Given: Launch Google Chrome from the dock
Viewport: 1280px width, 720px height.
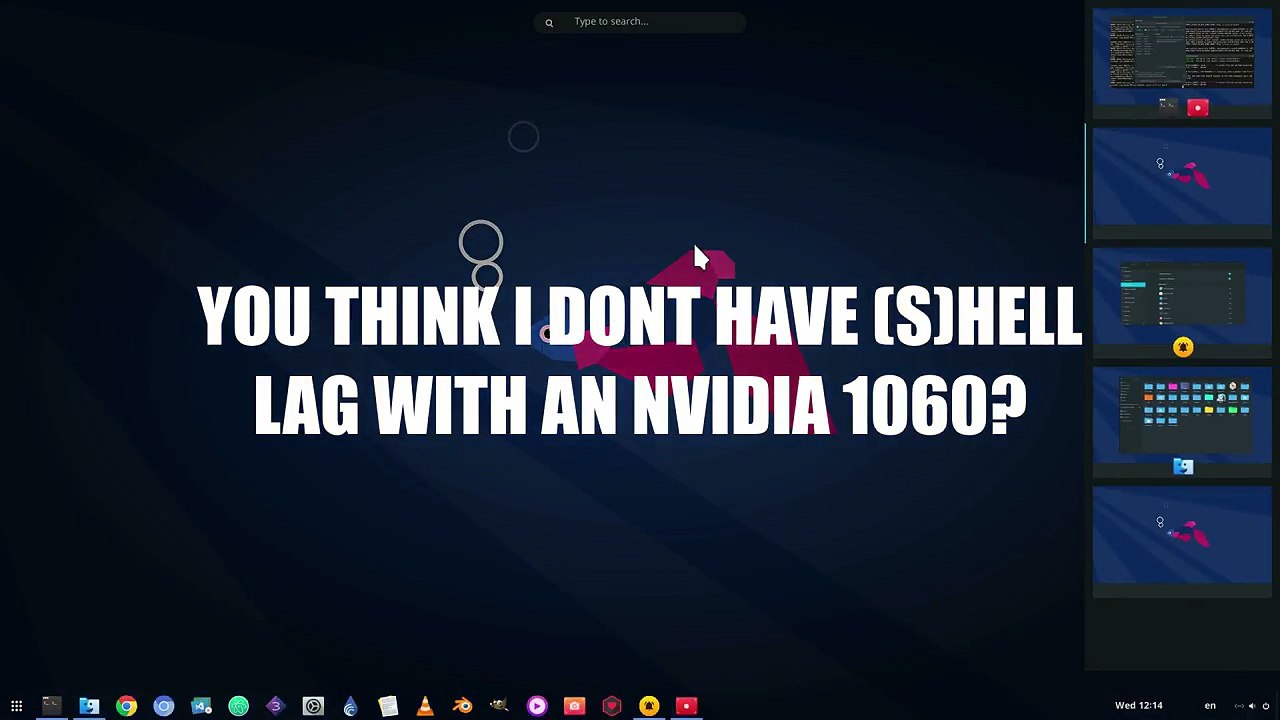Looking at the screenshot, I should [126, 706].
